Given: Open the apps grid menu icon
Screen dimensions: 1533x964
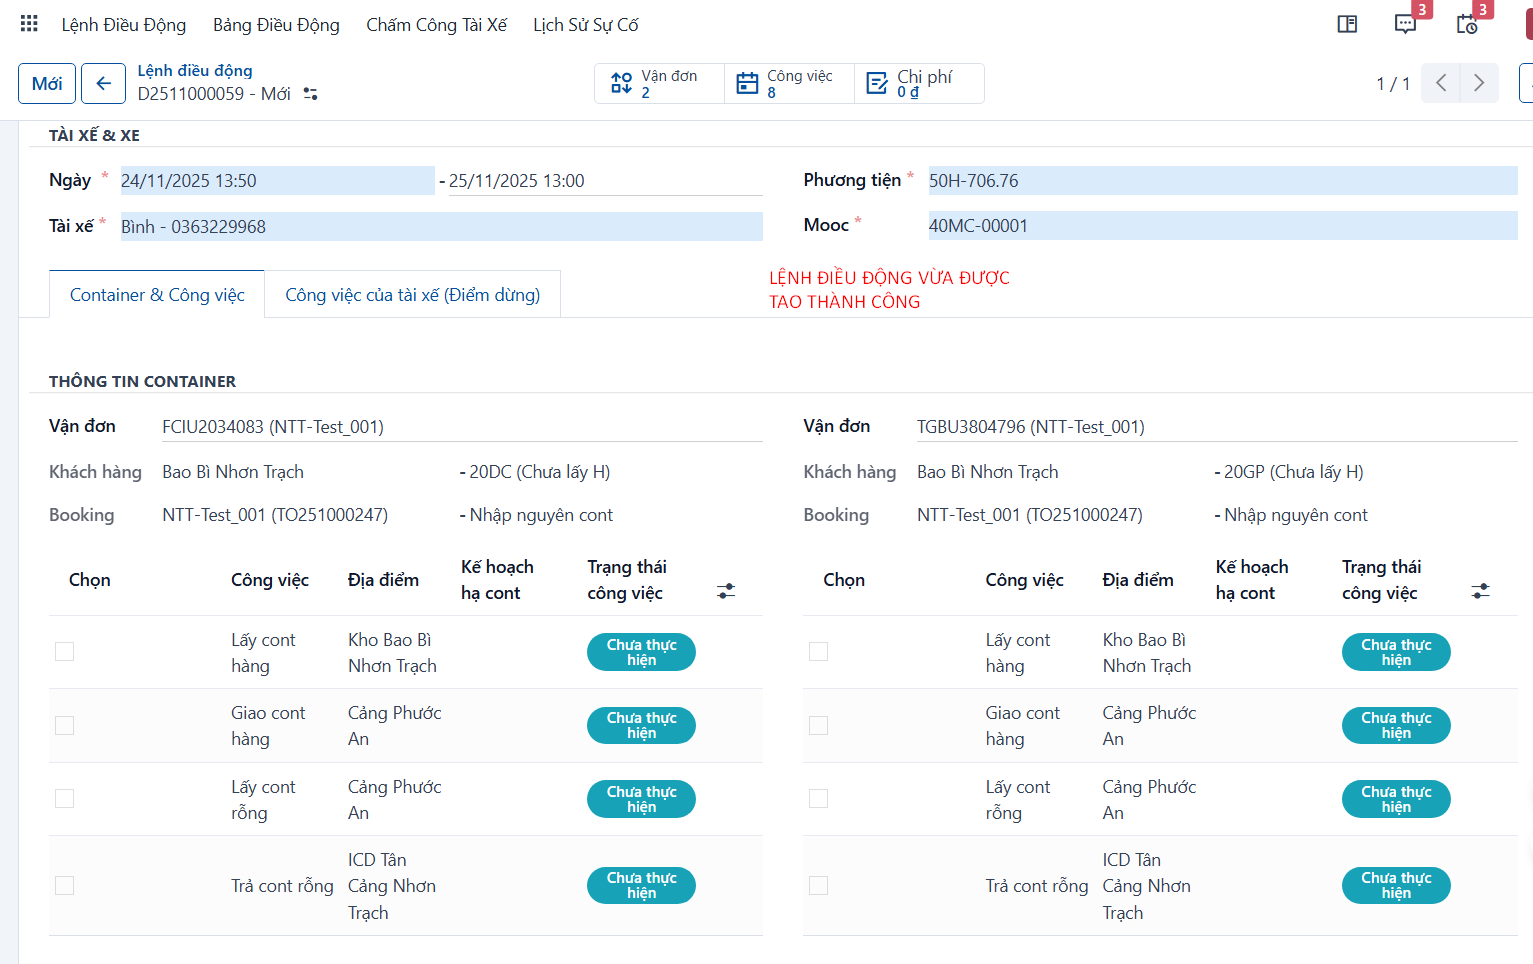Looking at the screenshot, I should [29, 23].
